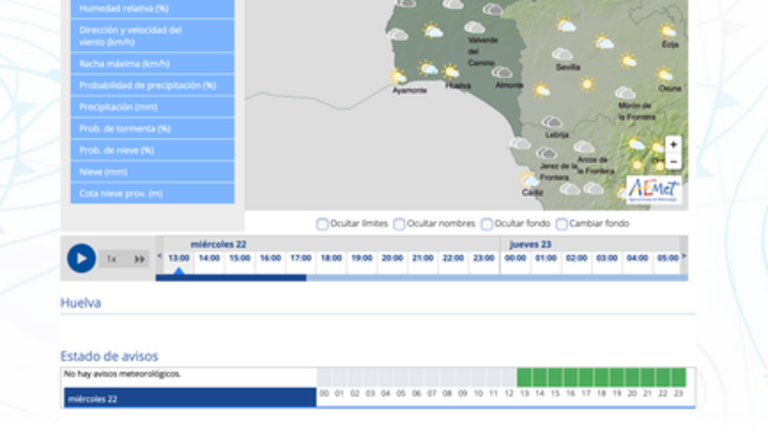This screenshot has height=432, width=768.
Task: Enable the Ocultar límites checkbox
Action: click(x=322, y=224)
